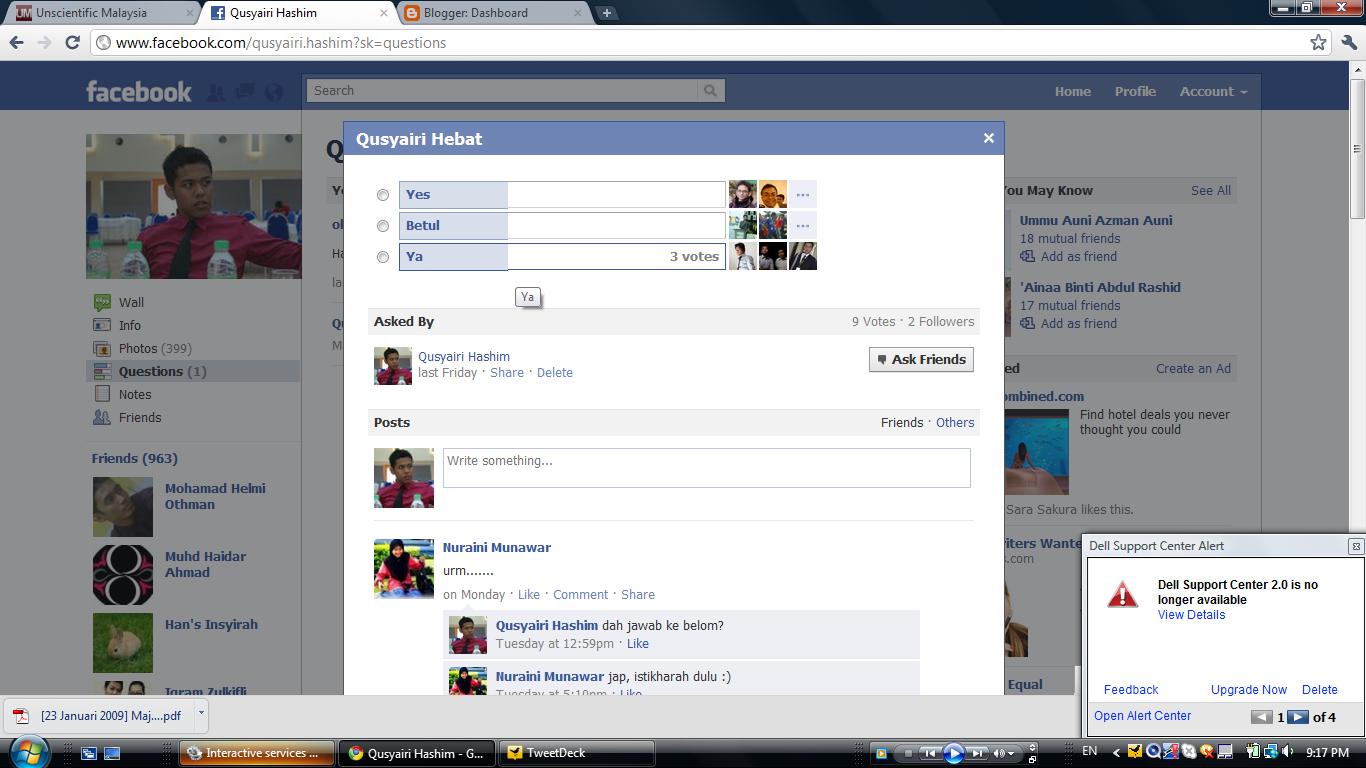This screenshot has height=768, width=1366.
Task: Click Upgrade Now in Dell alert
Action: click(x=1249, y=689)
